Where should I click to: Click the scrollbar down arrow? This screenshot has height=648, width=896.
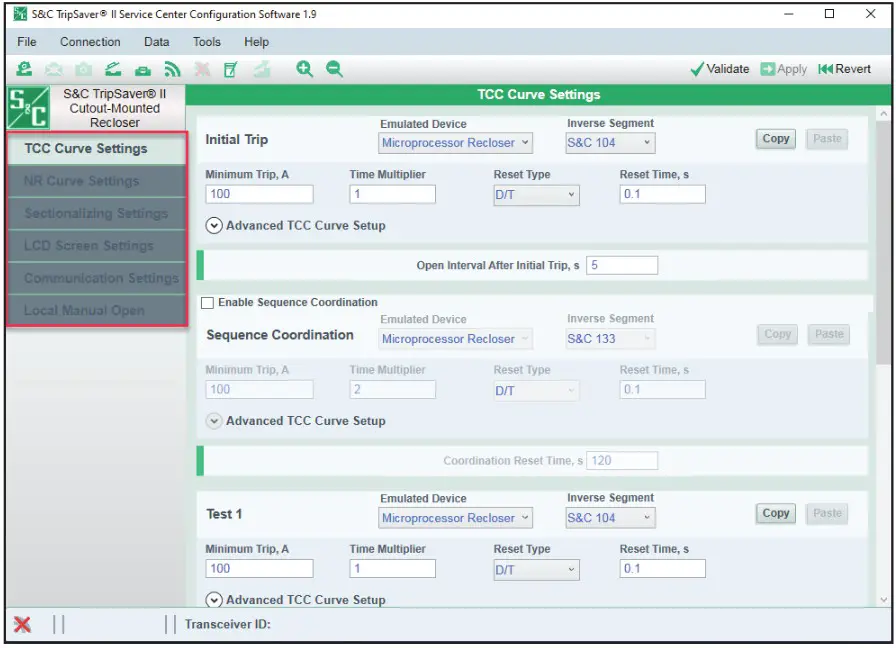(883, 600)
